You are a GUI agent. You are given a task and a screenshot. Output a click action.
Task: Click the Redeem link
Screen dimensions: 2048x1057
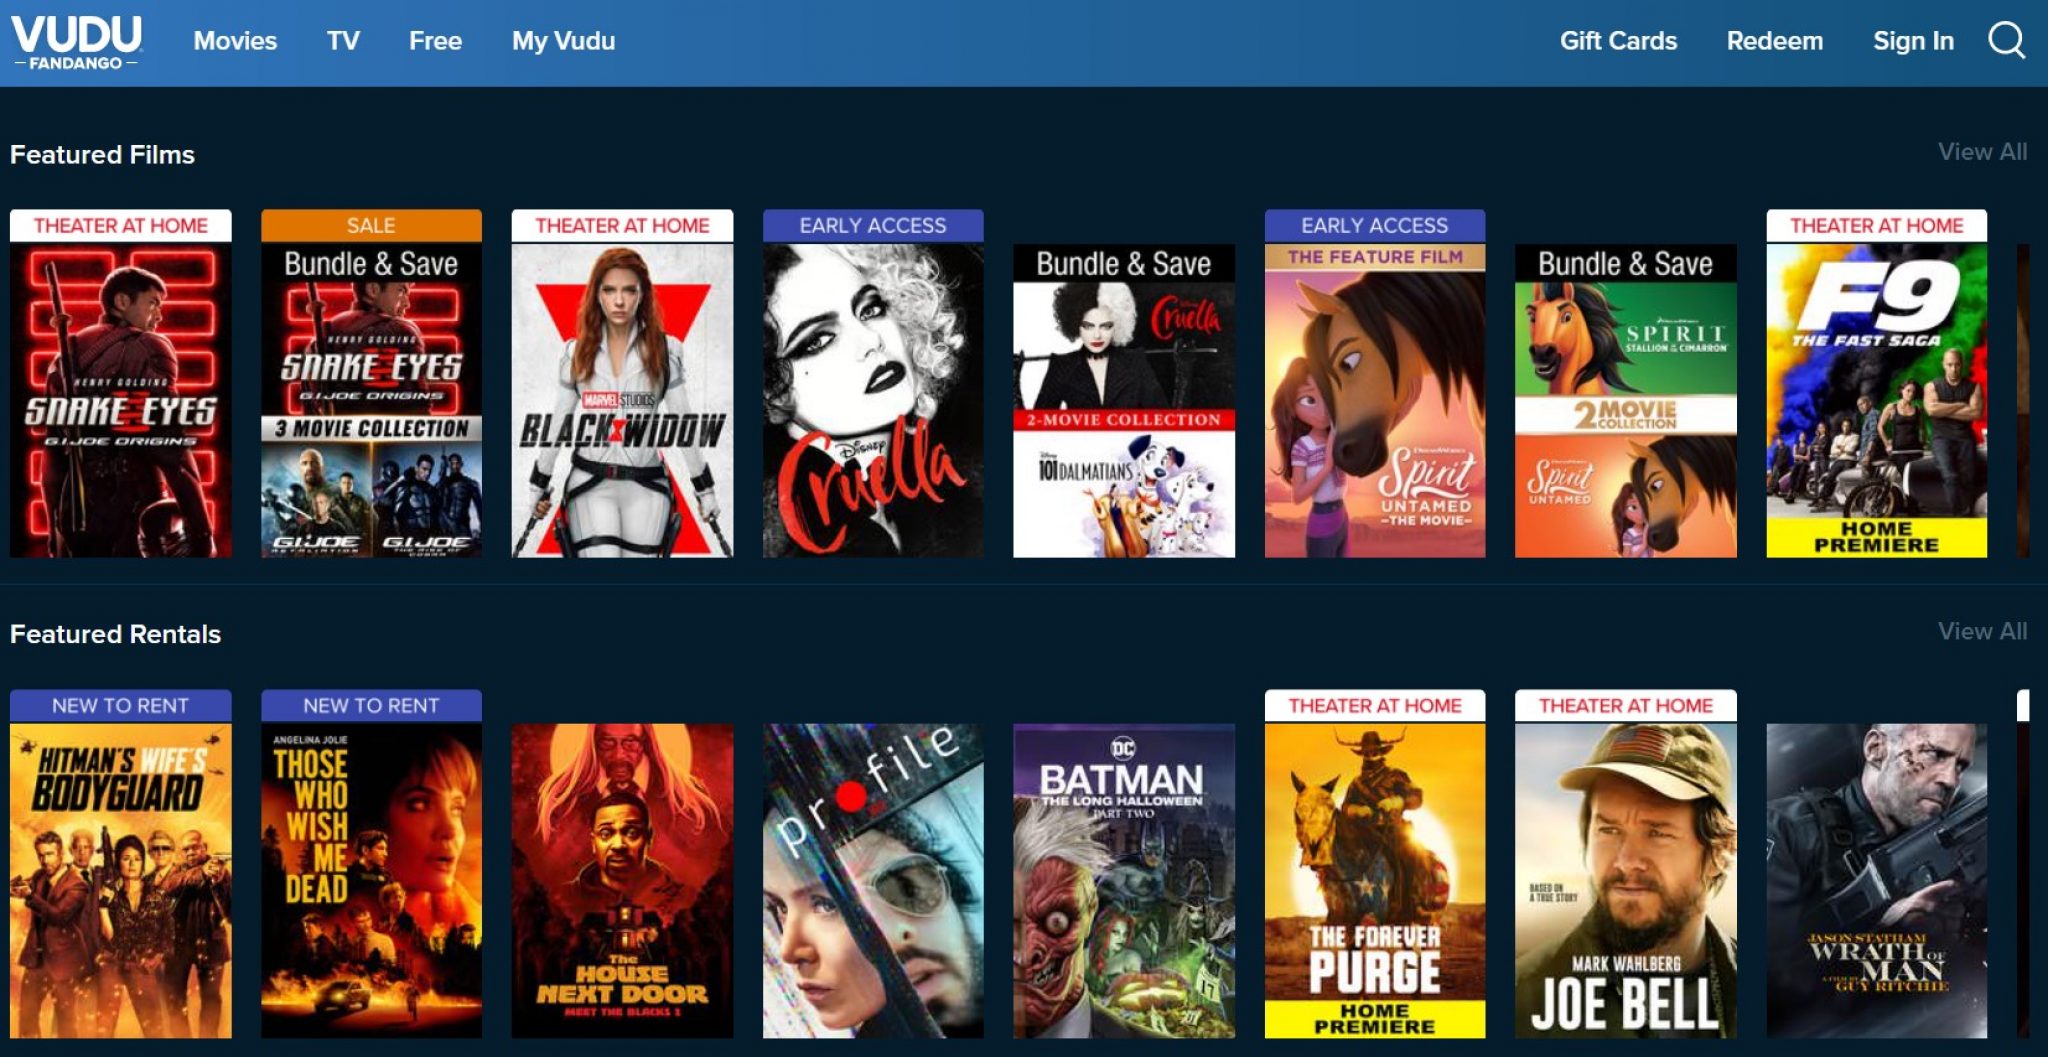point(1775,41)
